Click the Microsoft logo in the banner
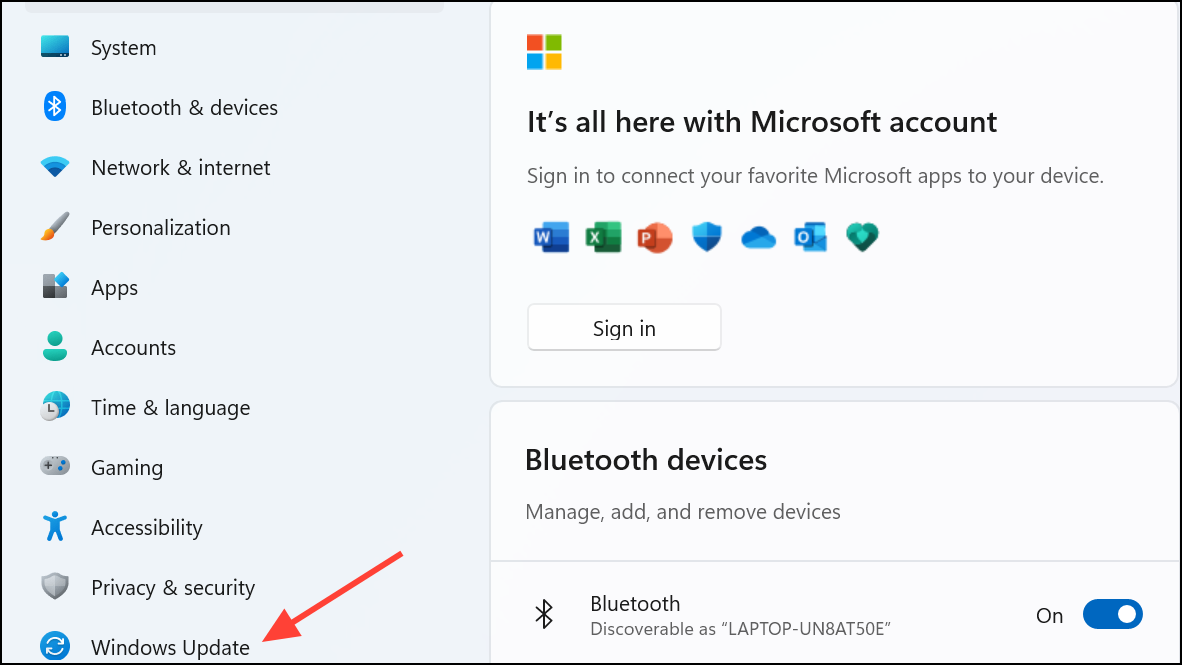Image resolution: width=1182 pixels, height=665 pixels. pos(543,51)
